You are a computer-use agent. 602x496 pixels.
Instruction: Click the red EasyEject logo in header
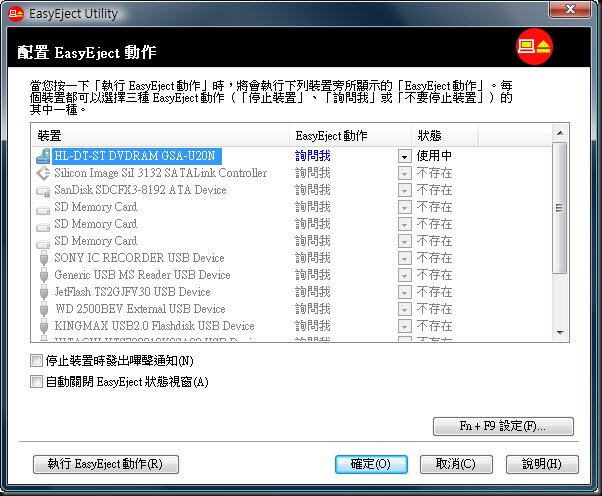pos(534,46)
